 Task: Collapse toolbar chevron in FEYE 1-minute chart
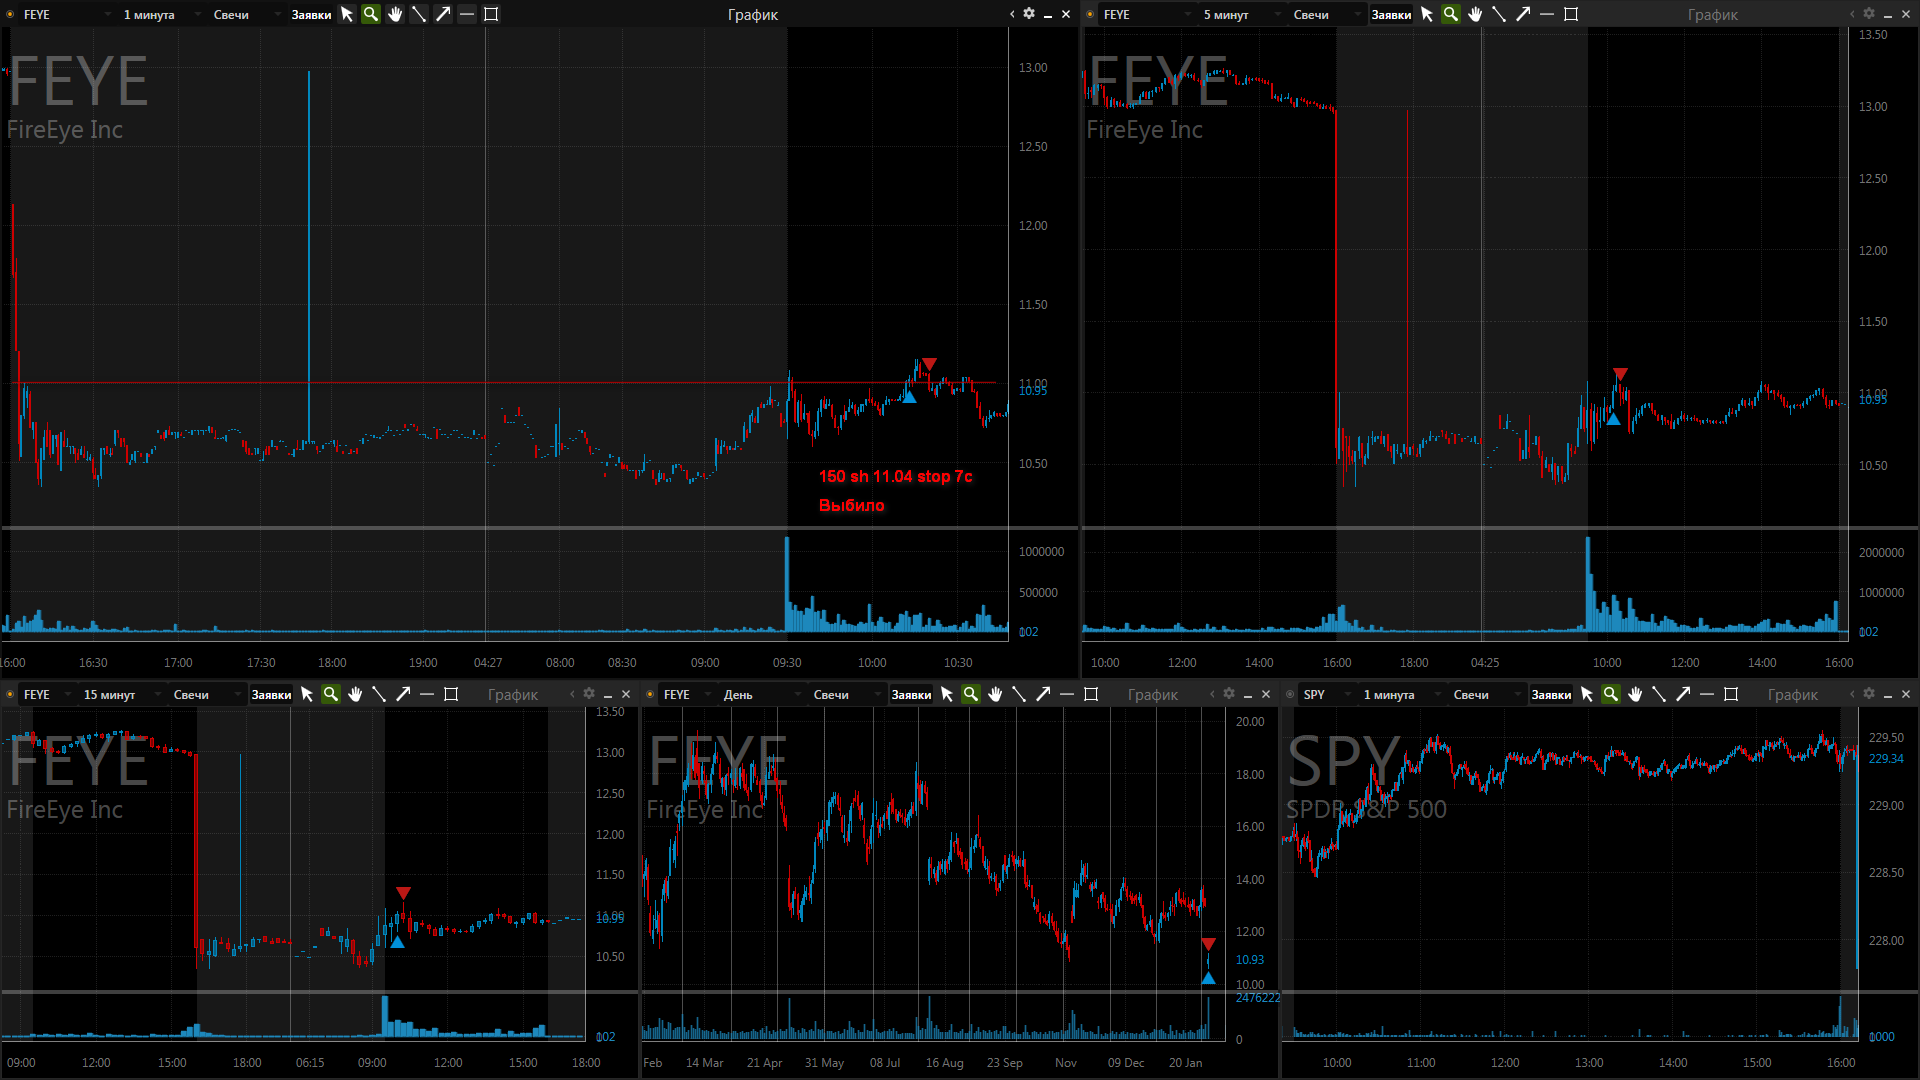[x=1012, y=14]
